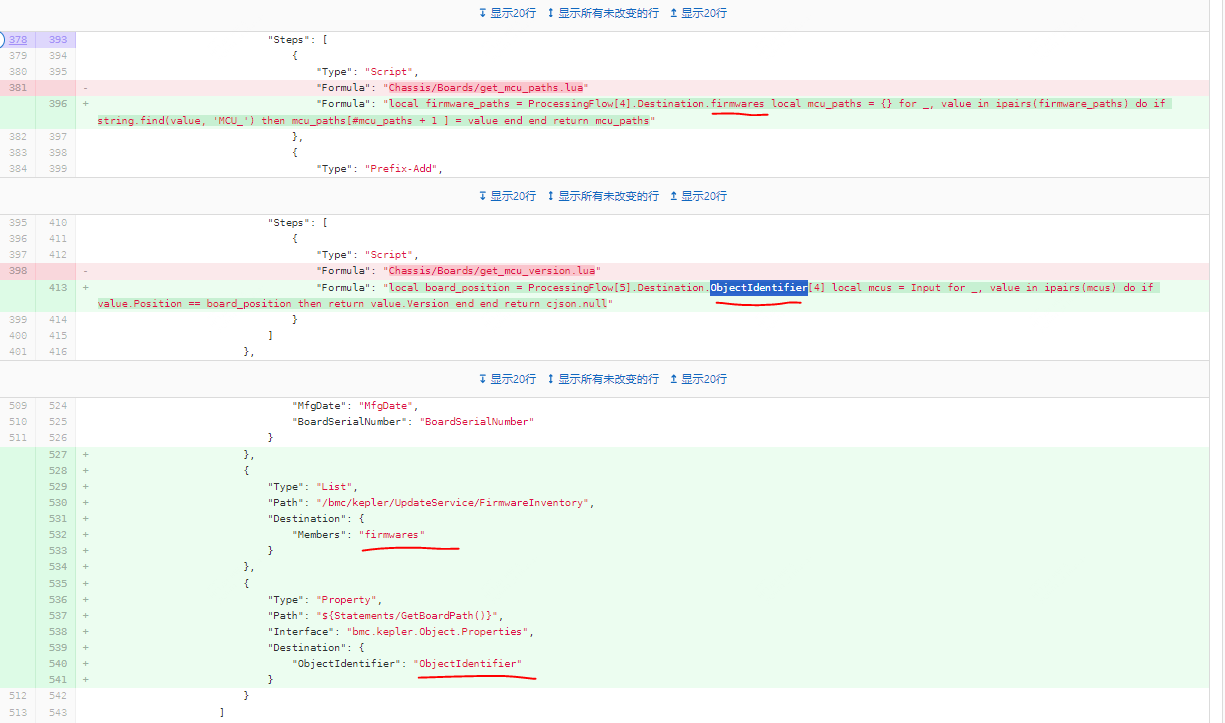Click up-arrow 显示20行 above line 509
1225x723 pixels.
pyautogui.click(x=697, y=379)
